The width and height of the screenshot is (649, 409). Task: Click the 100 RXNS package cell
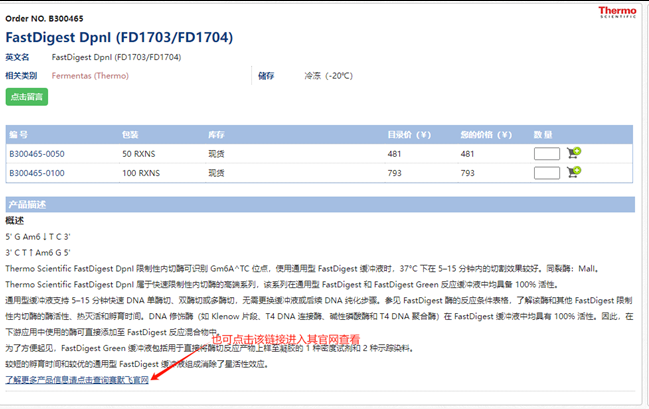pyautogui.click(x=141, y=173)
